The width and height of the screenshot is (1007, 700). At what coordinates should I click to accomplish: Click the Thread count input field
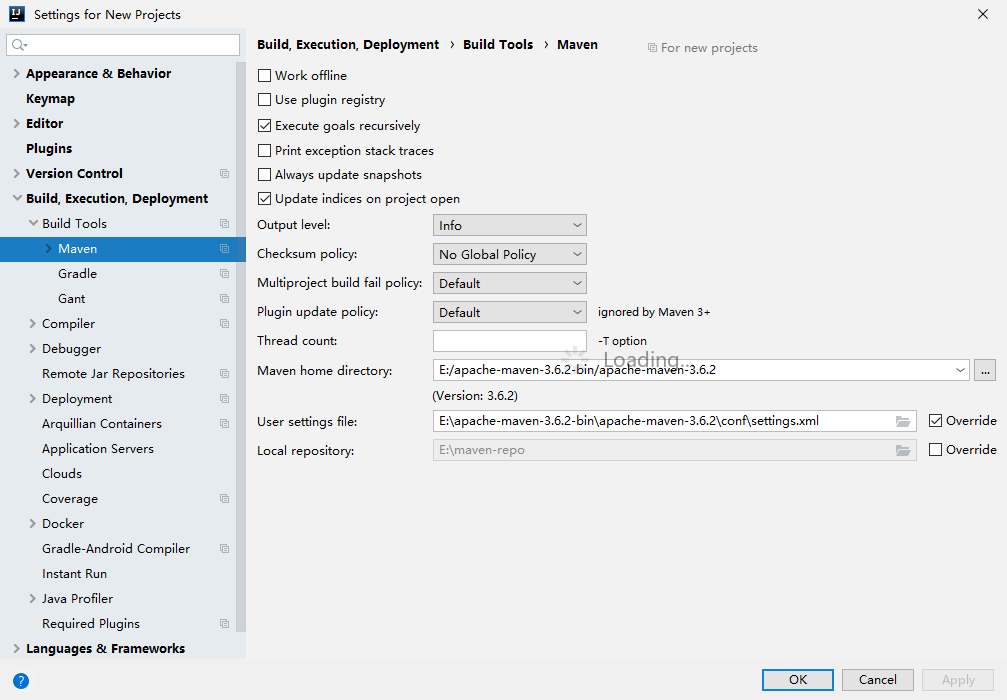pyautogui.click(x=509, y=341)
